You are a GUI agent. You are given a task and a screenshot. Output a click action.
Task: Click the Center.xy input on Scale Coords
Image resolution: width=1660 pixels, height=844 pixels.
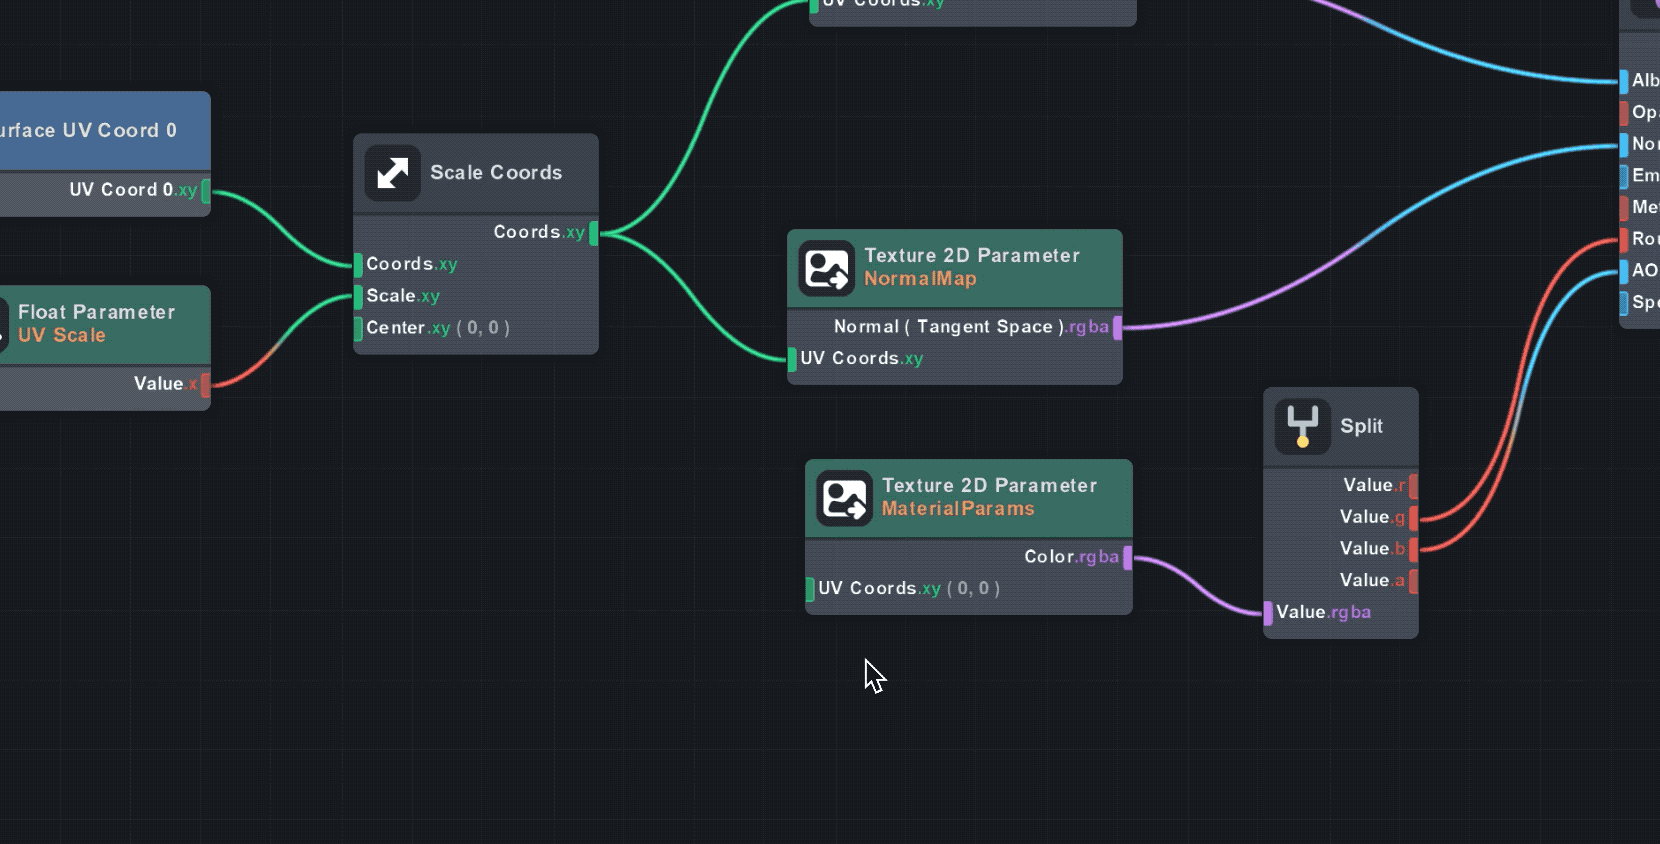358,328
